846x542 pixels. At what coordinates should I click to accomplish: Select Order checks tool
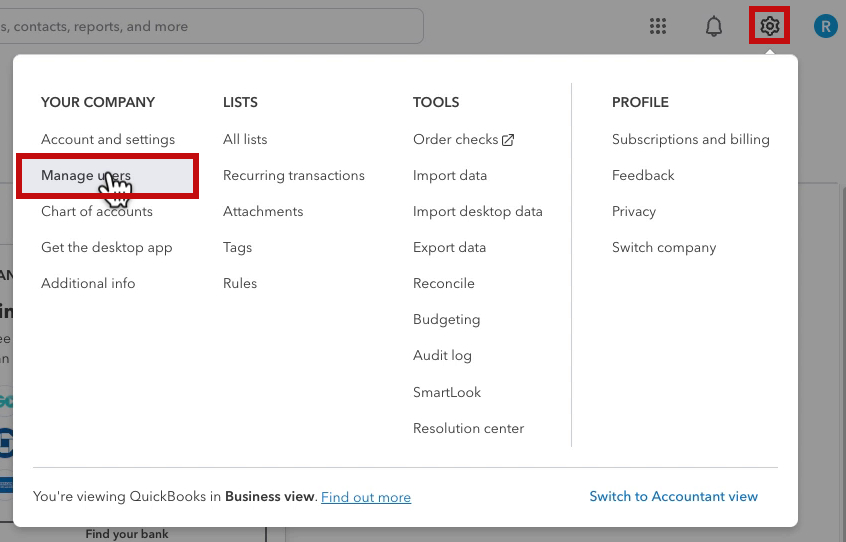coord(455,139)
